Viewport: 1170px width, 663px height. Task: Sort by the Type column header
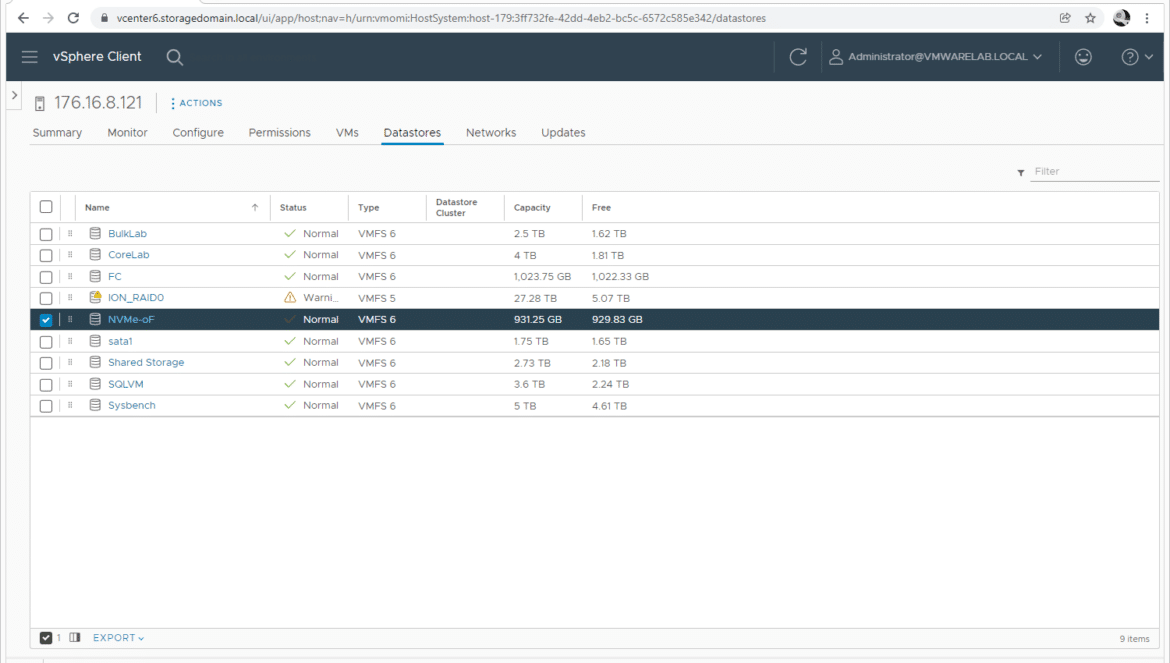tap(369, 208)
